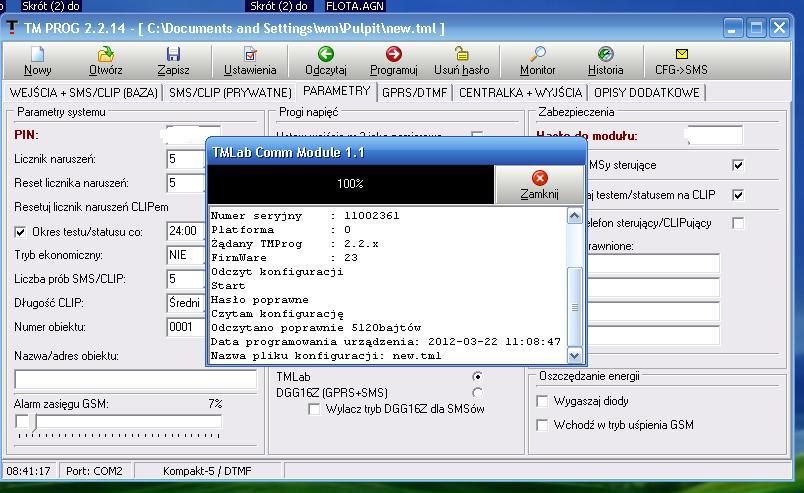Open OPISY DODATKOWE tab

click(x=647, y=92)
